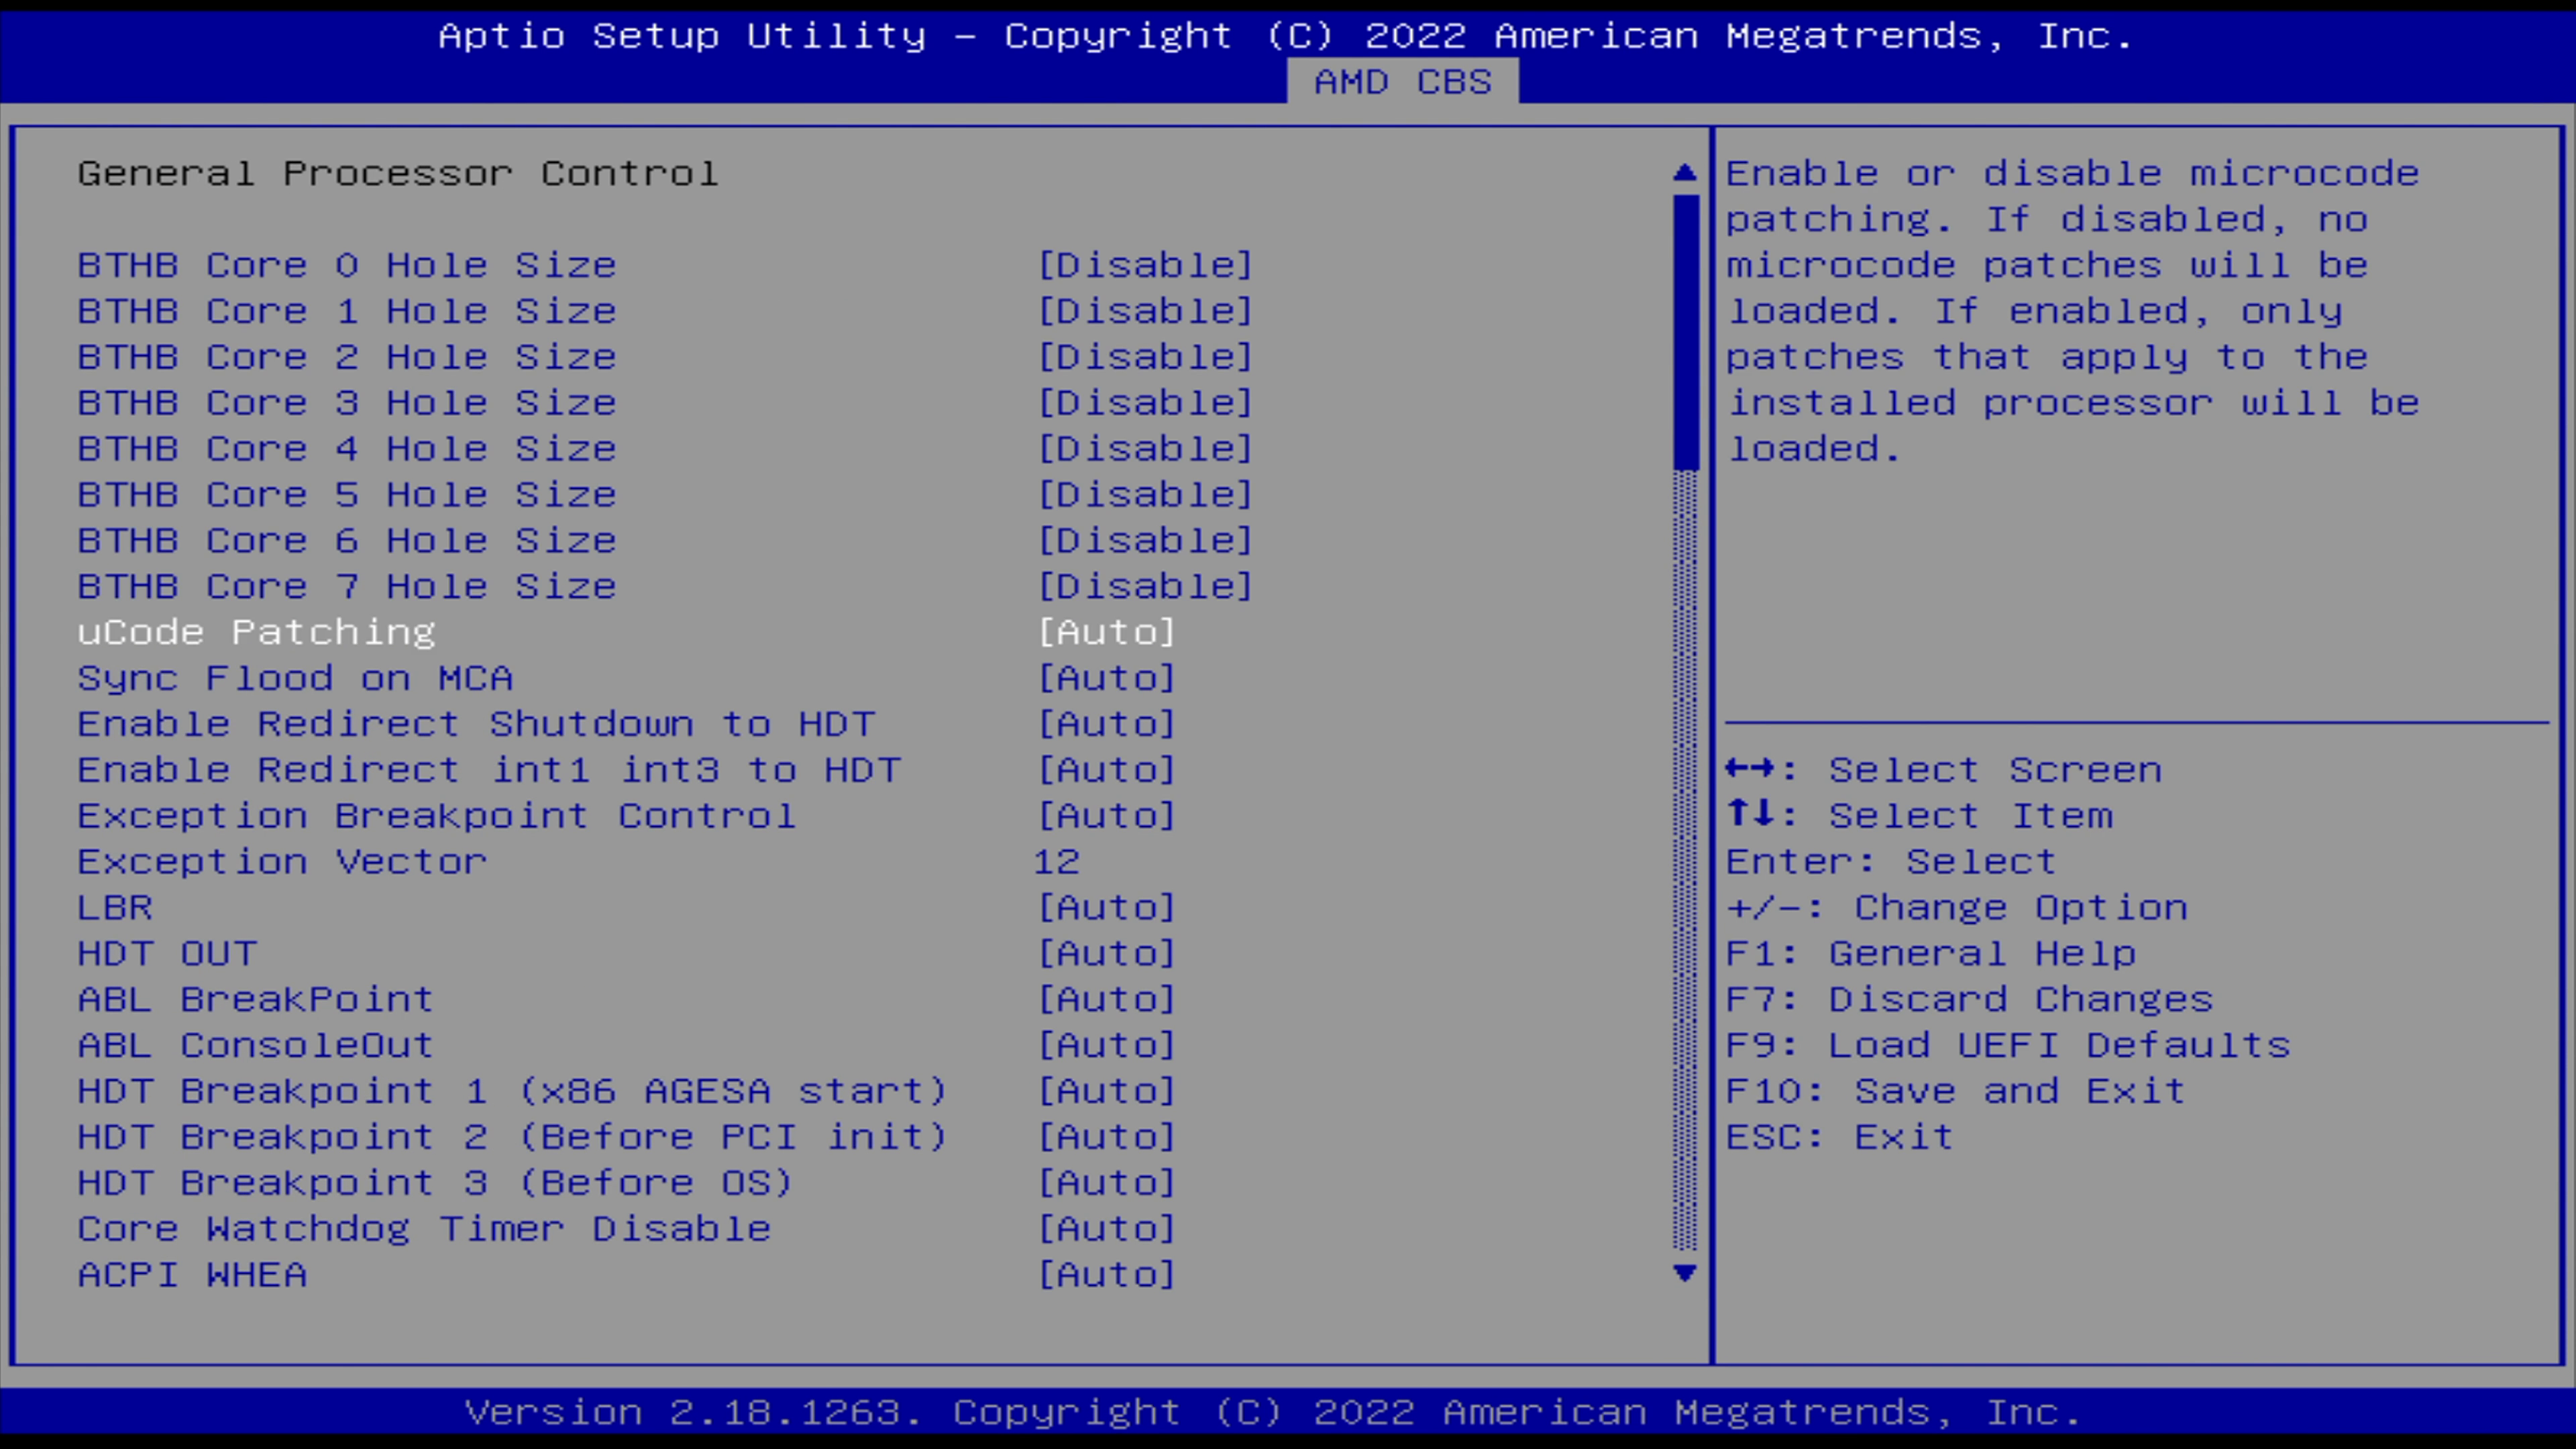This screenshot has width=2576, height=1449.
Task: Click the Aptio Setup Utility title text
Action: [x=1286, y=36]
